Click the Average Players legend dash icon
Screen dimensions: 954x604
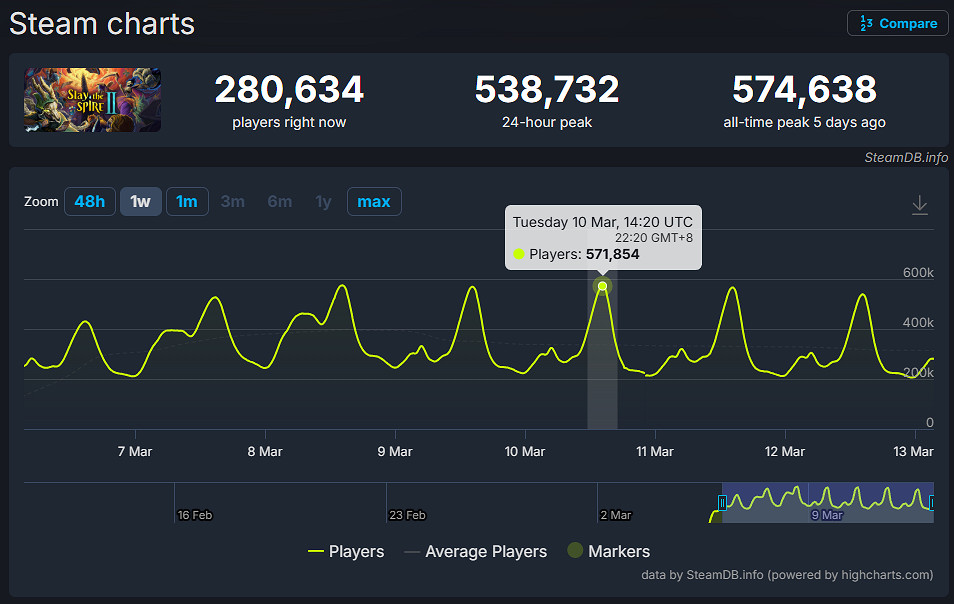click(x=411, y=552)
